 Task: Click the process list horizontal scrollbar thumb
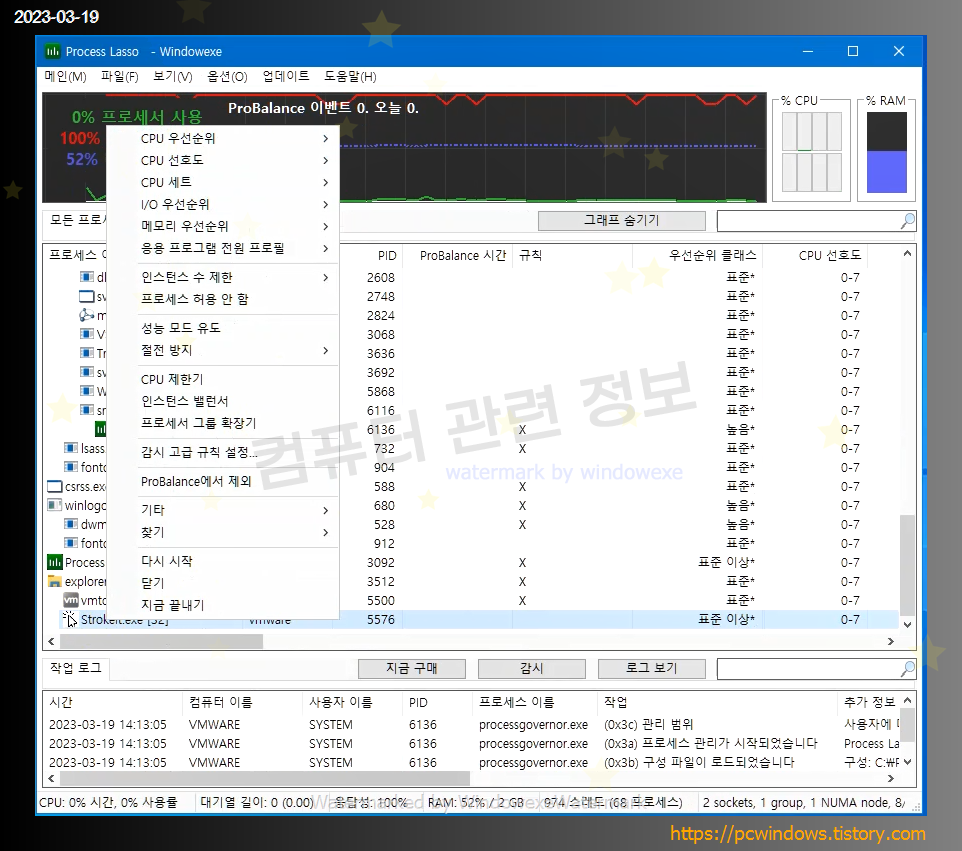click(161, 641)
